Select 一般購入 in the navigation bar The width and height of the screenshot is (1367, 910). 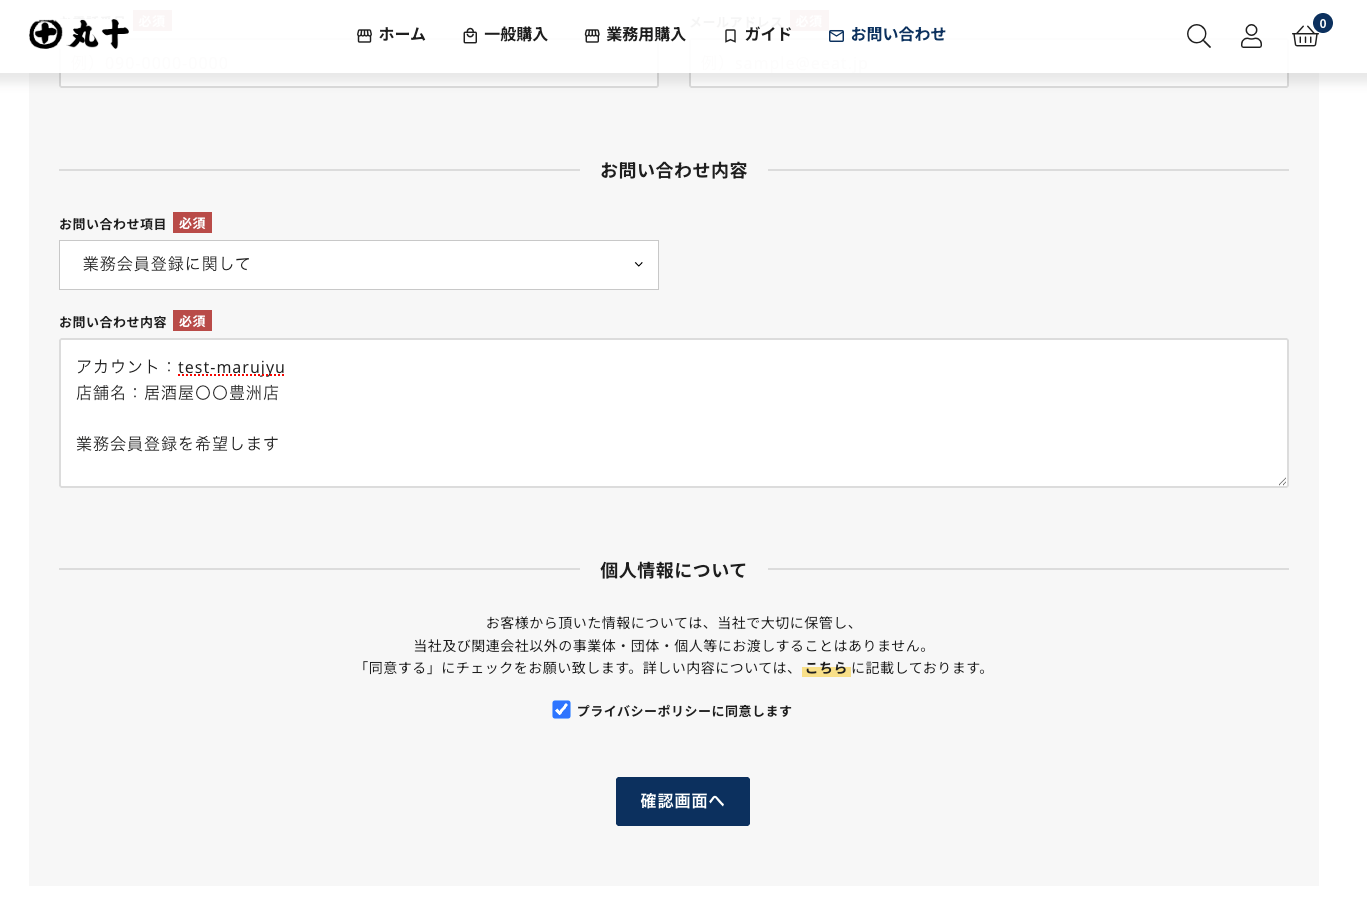(516, 35)
